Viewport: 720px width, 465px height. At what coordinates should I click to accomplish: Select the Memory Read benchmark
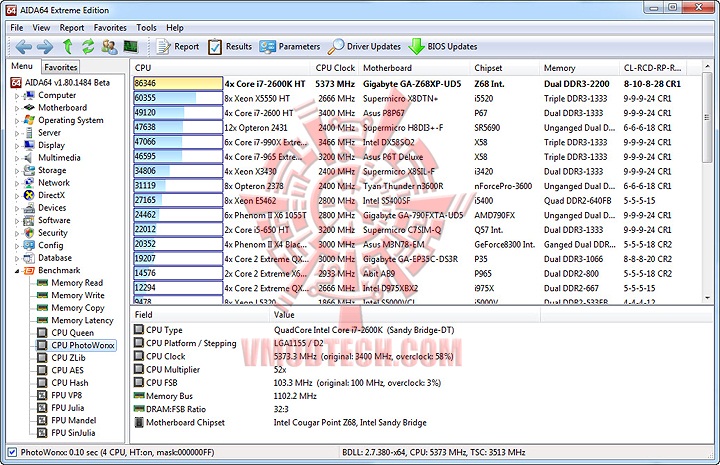click(x=77, y=283)
